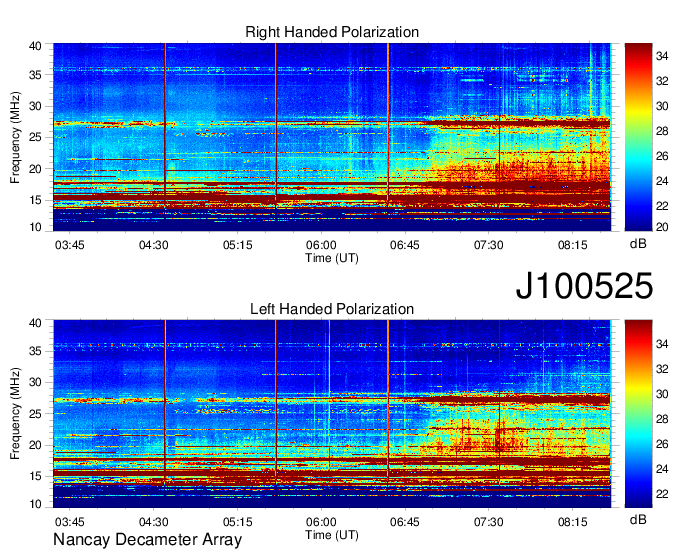This screenshot has width=680, height=552.
Task: Click the 07:30 time tick under Right Handed plot
Action: (x=489, y=245)
